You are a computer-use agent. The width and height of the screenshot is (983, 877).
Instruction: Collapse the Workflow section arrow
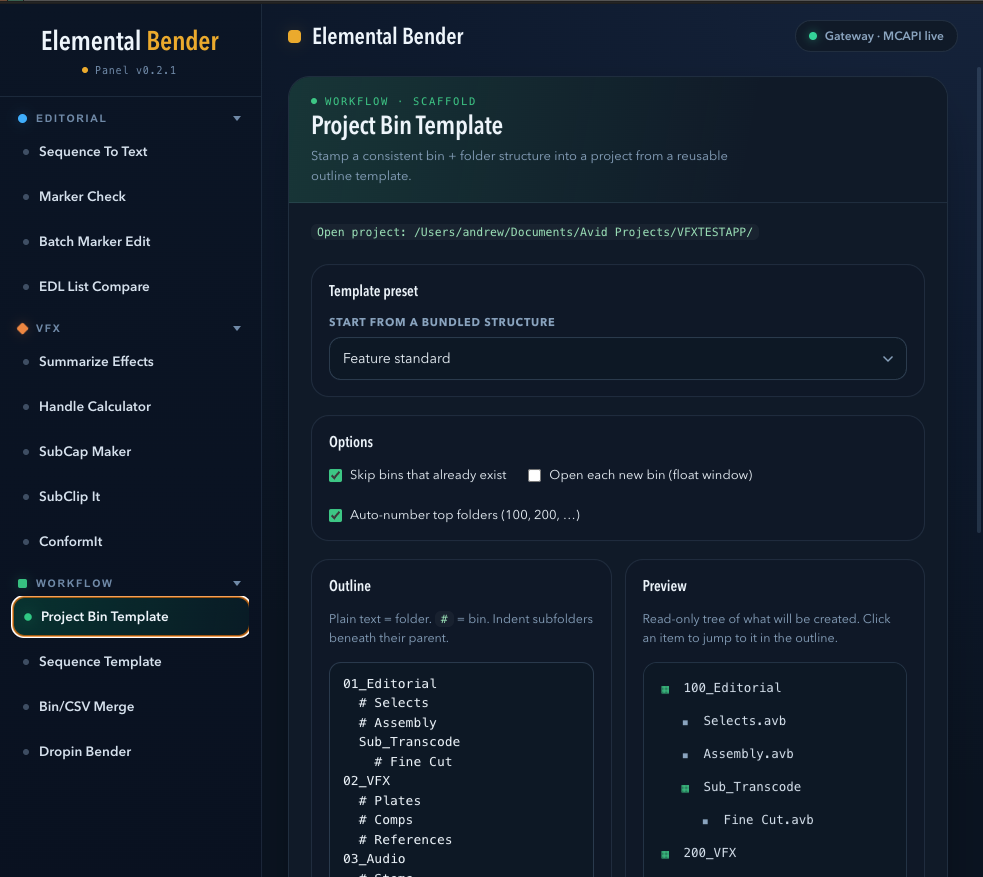point(237,584)
